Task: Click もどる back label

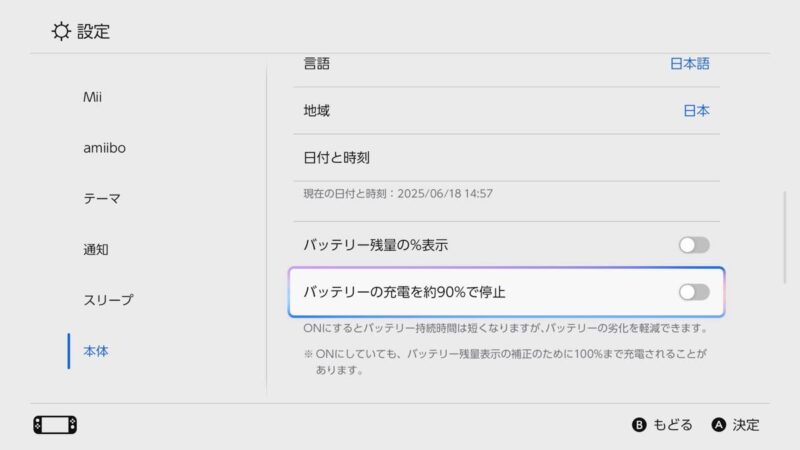Action: point(673,424)
